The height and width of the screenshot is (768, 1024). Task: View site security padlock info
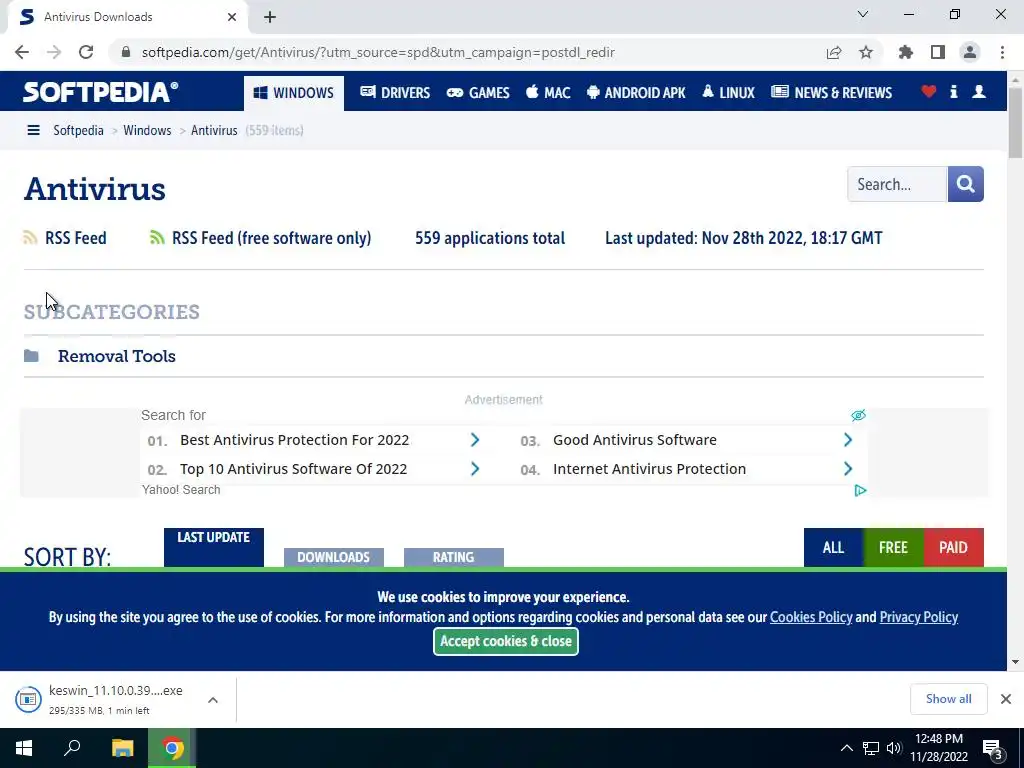click(126, 52)
